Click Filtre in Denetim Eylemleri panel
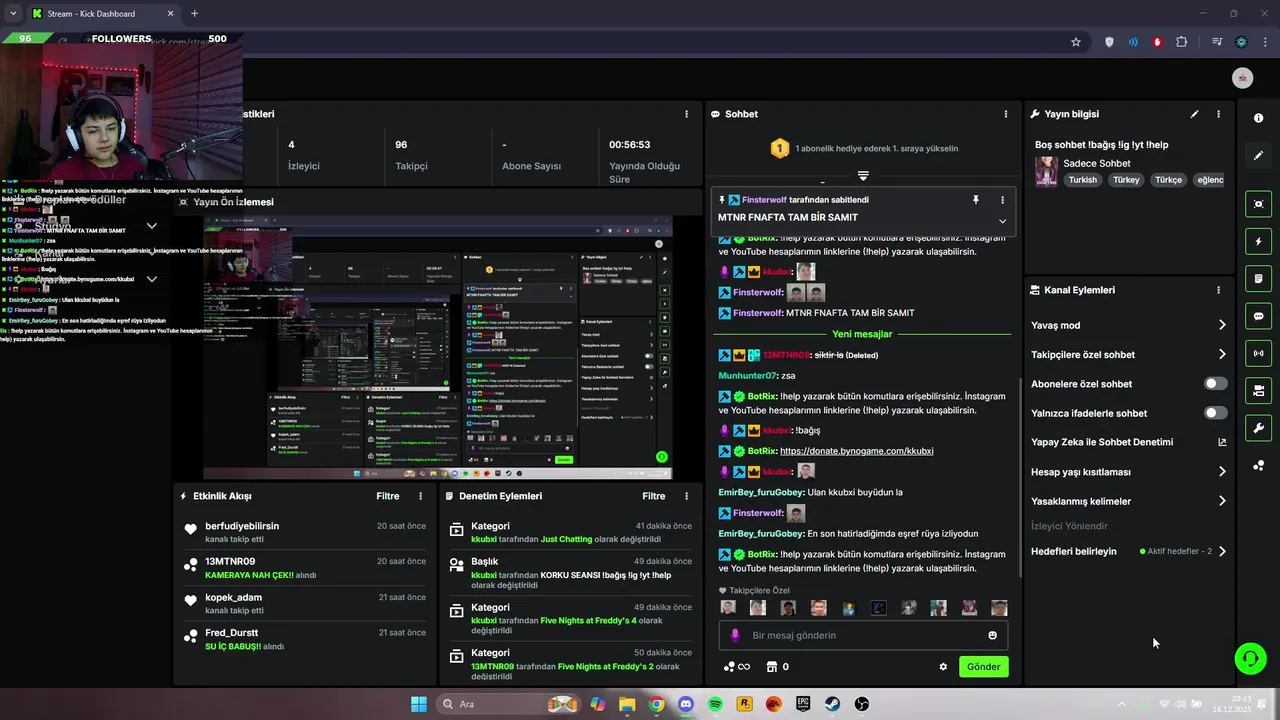The height and width of the screenshot is (720, 1280). (x=654, y=496)
